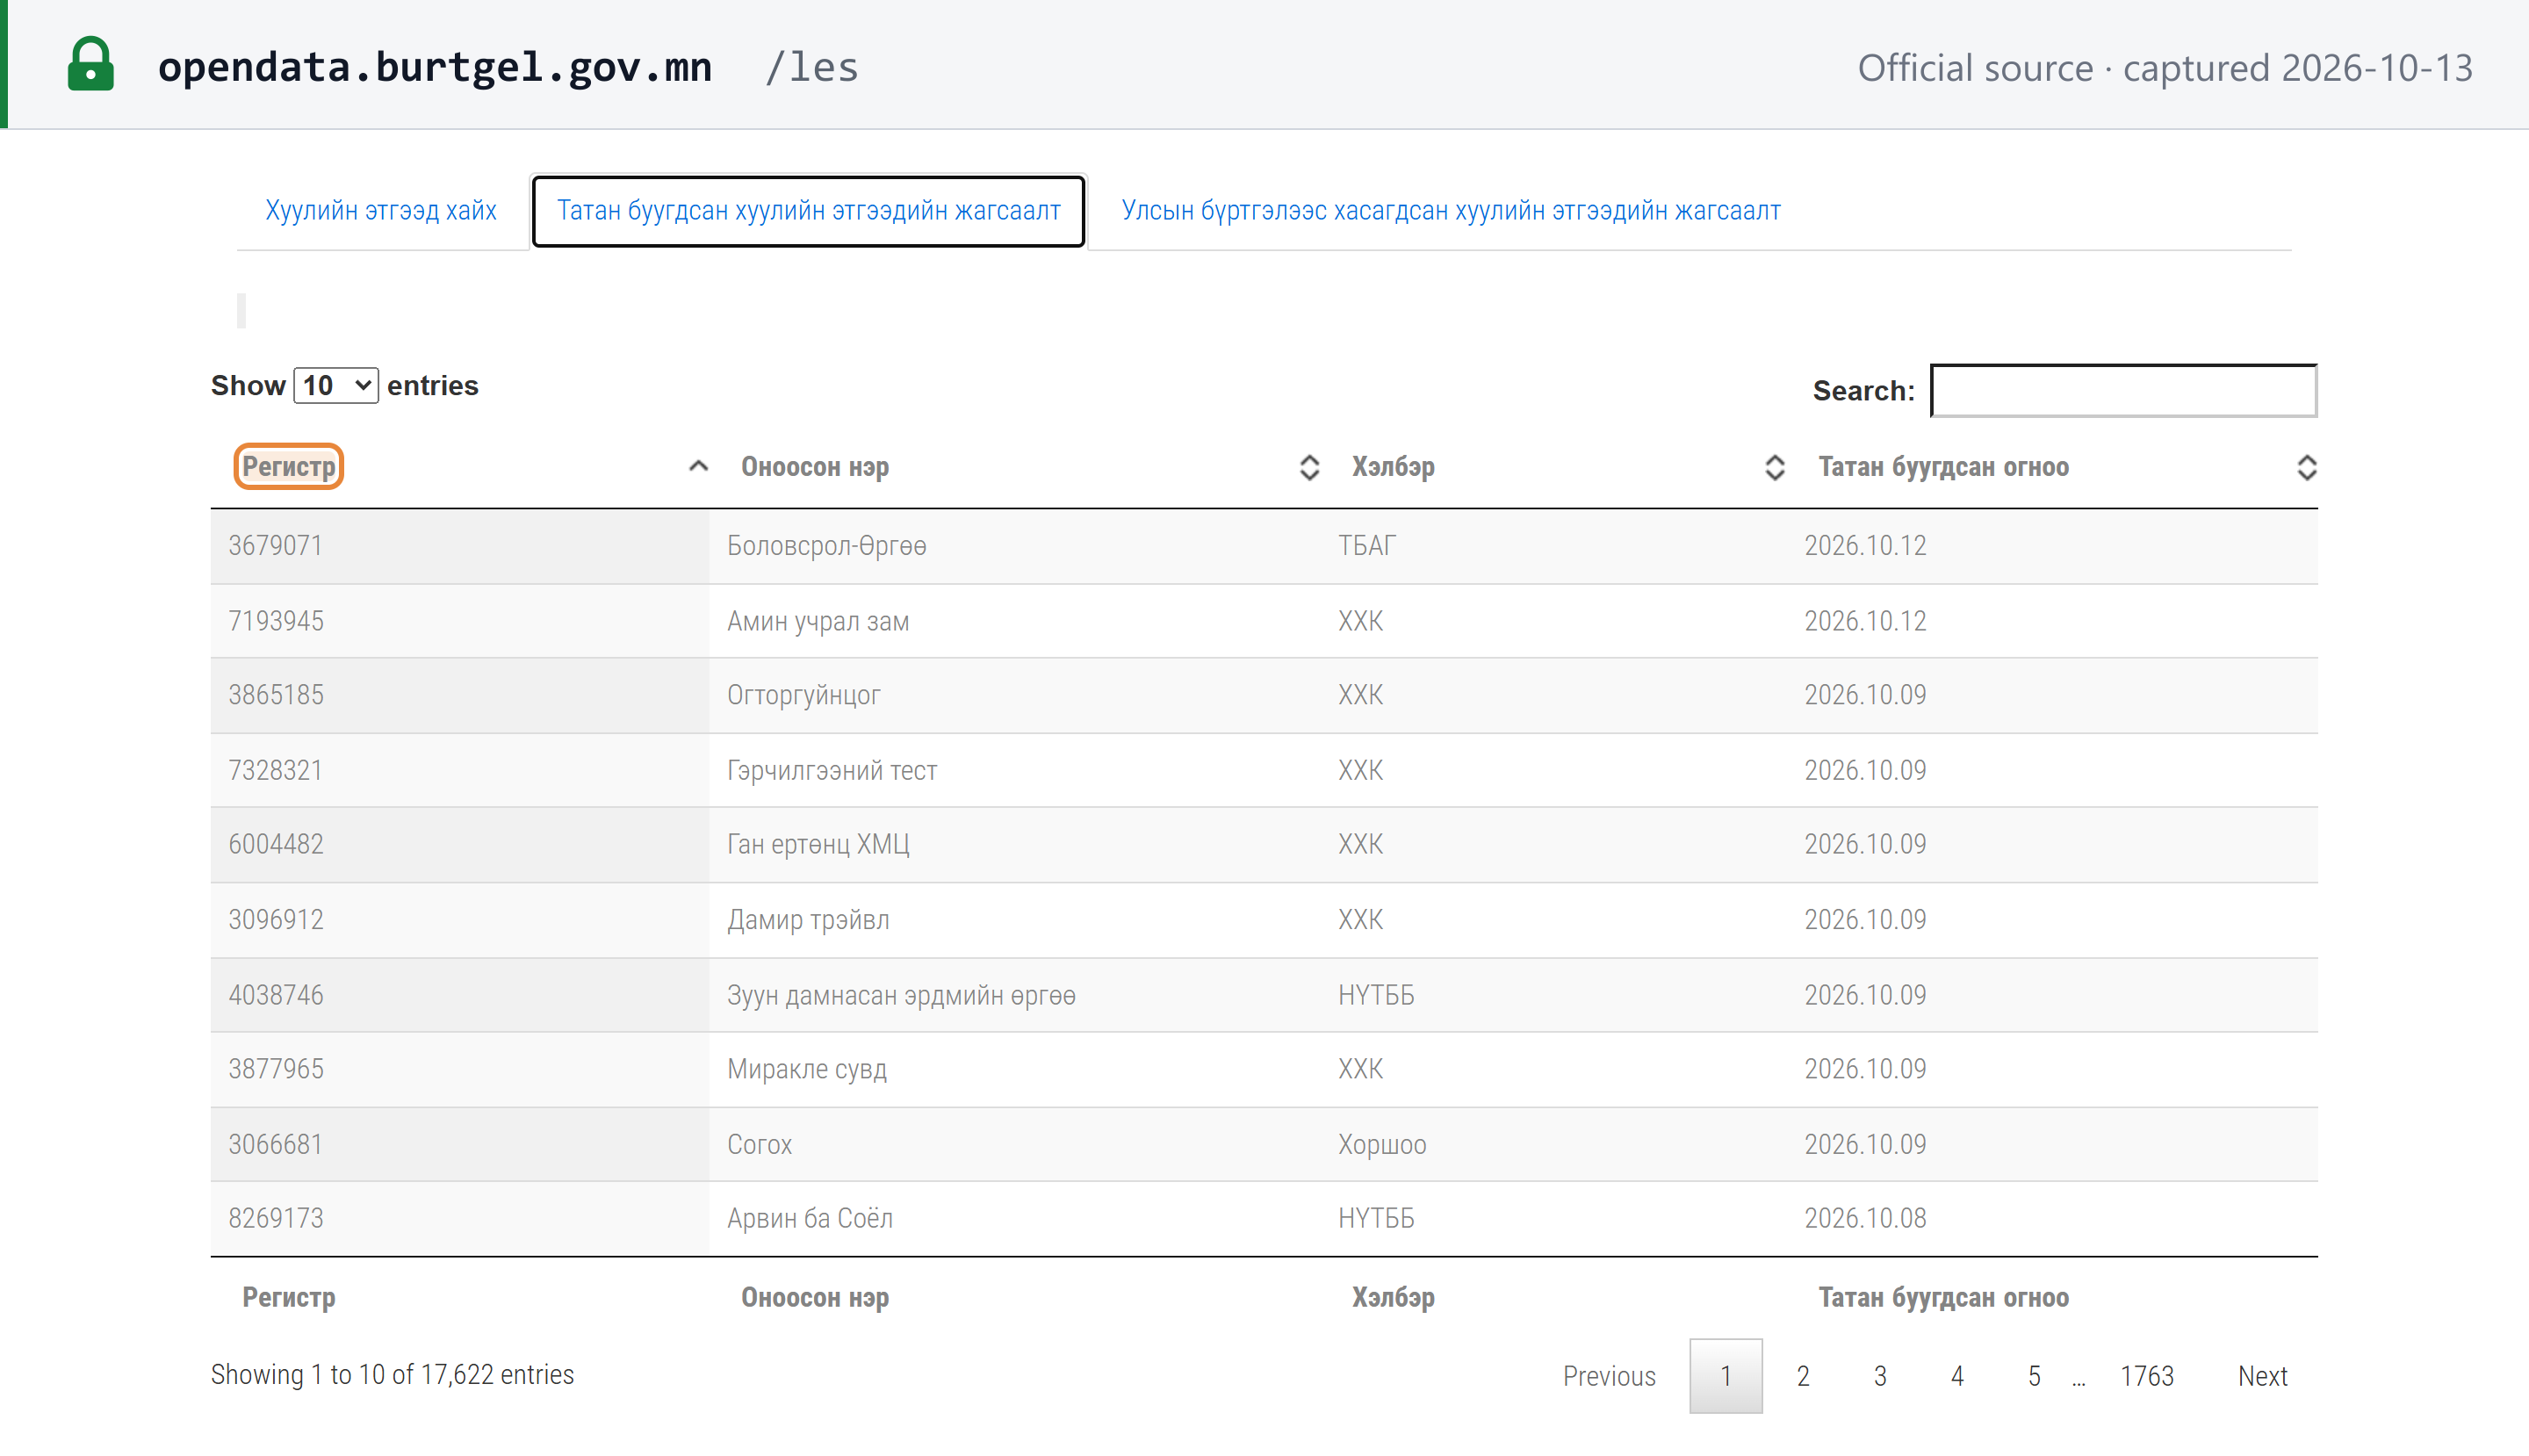This screenshot has height=1456, width=2529.
Task: Go to the Previous page
Action: tap(1609, 1376)
